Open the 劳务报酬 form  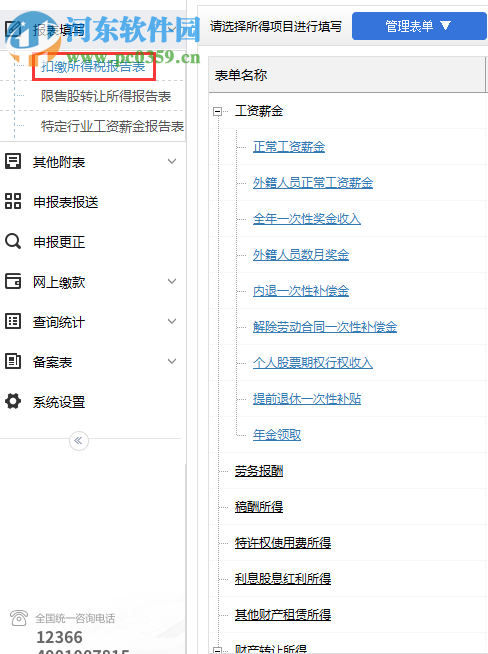tap(259, 471)
